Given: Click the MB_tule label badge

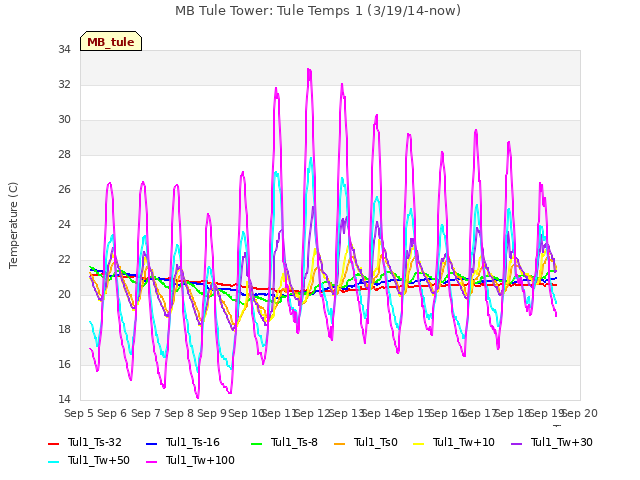Looking at the screenshot, I should click(111, 41).
